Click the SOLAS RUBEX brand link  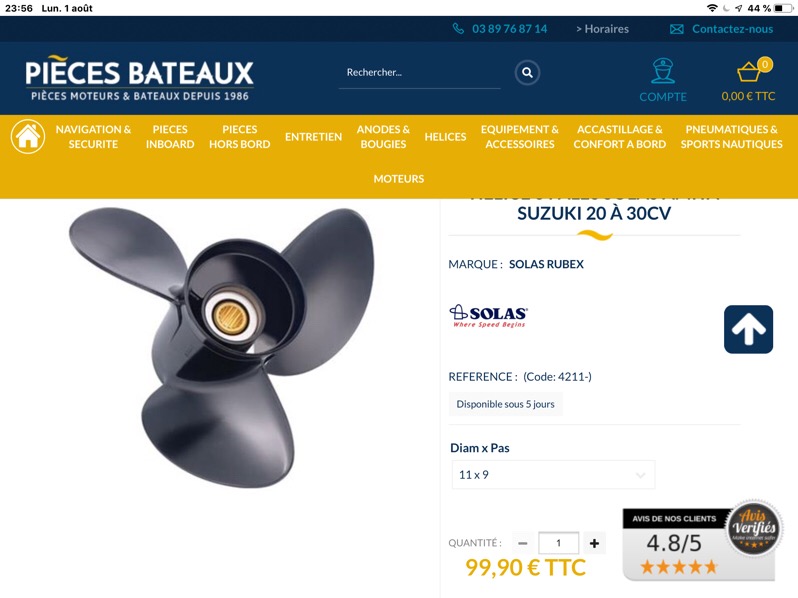click(x=546, y=264)
